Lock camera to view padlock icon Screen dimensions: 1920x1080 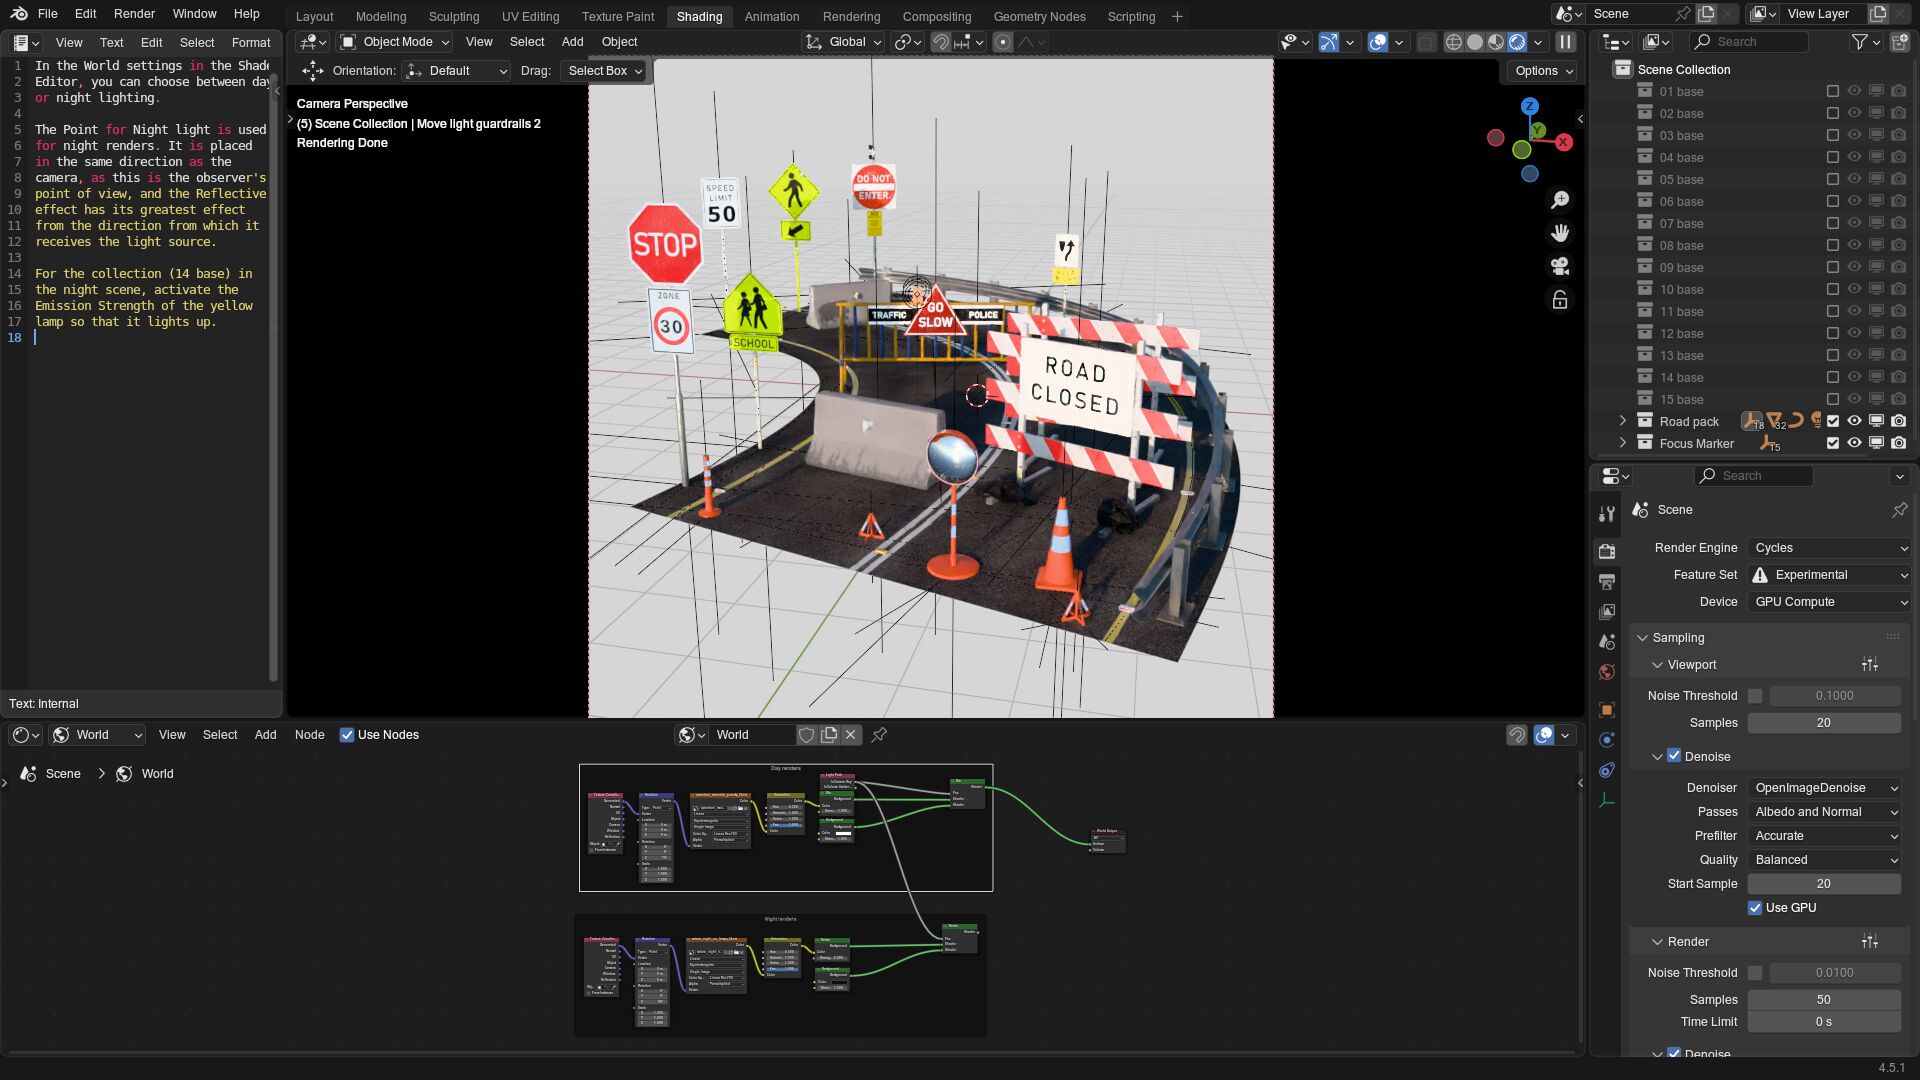(1560, 300)
